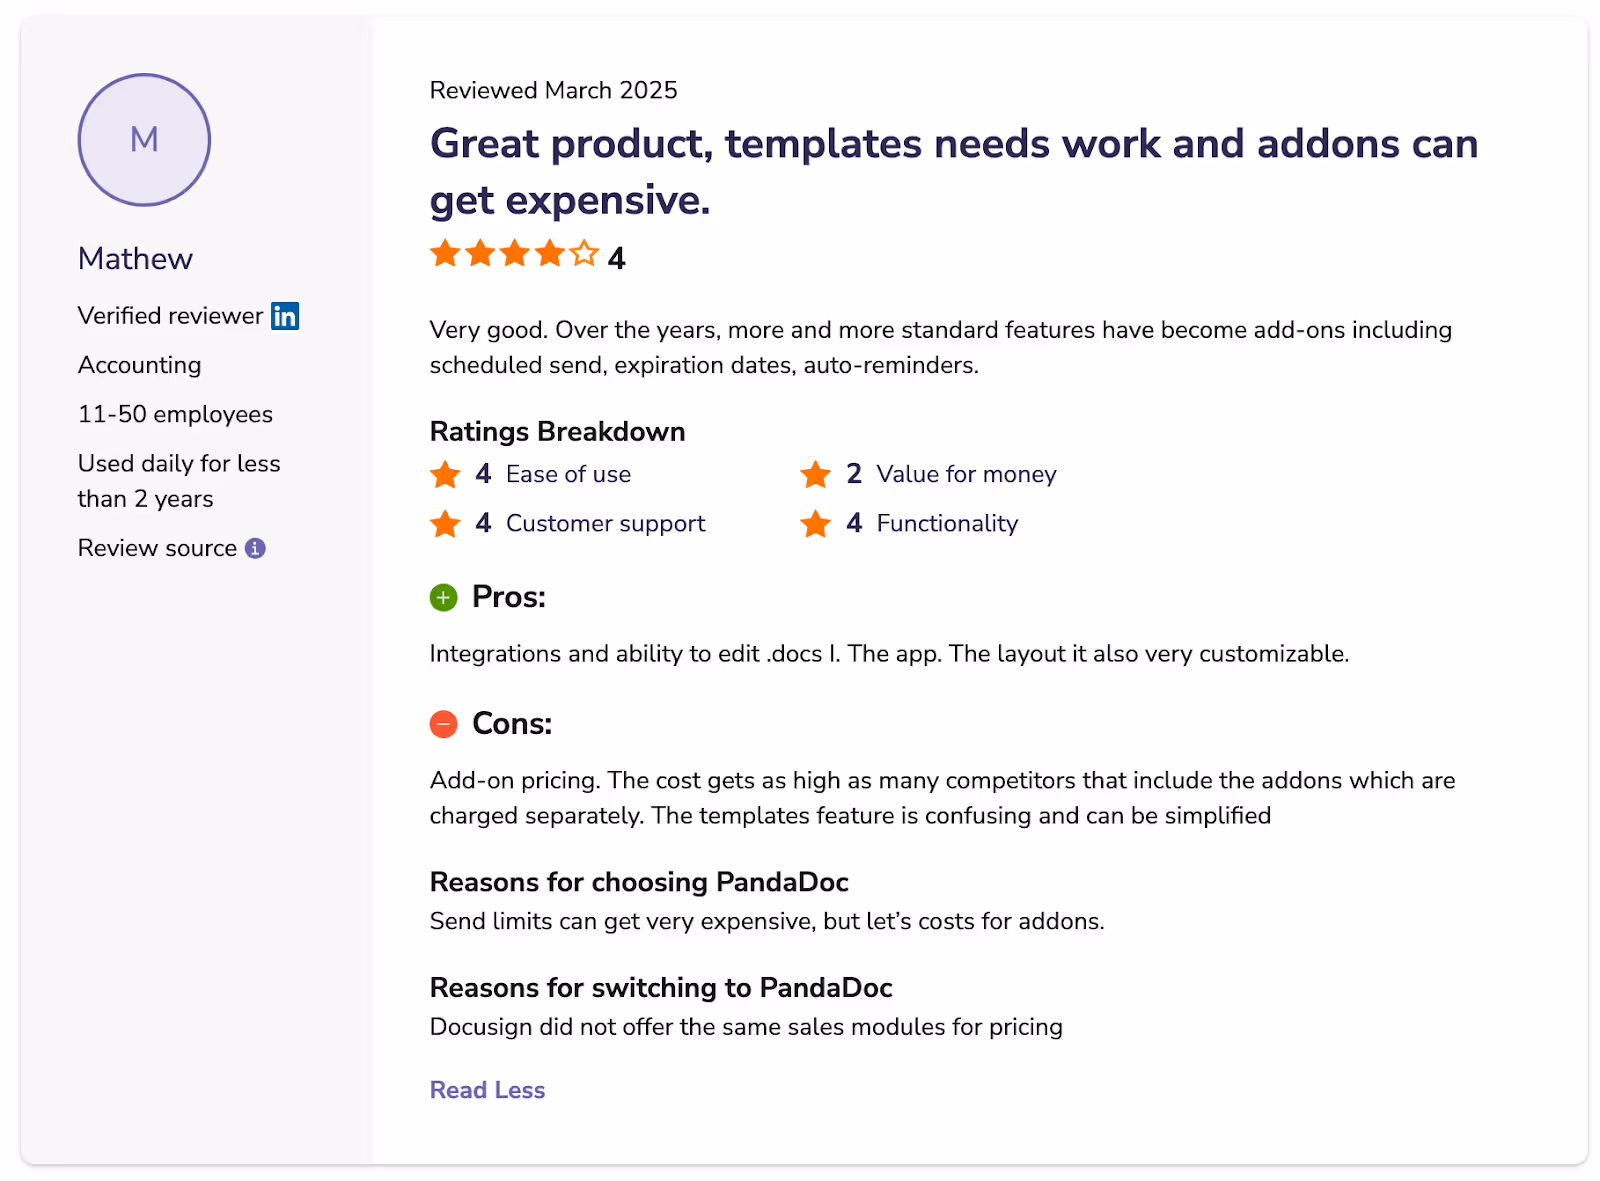Click the star icon beside Ease of use

click(x=445, y=474)
